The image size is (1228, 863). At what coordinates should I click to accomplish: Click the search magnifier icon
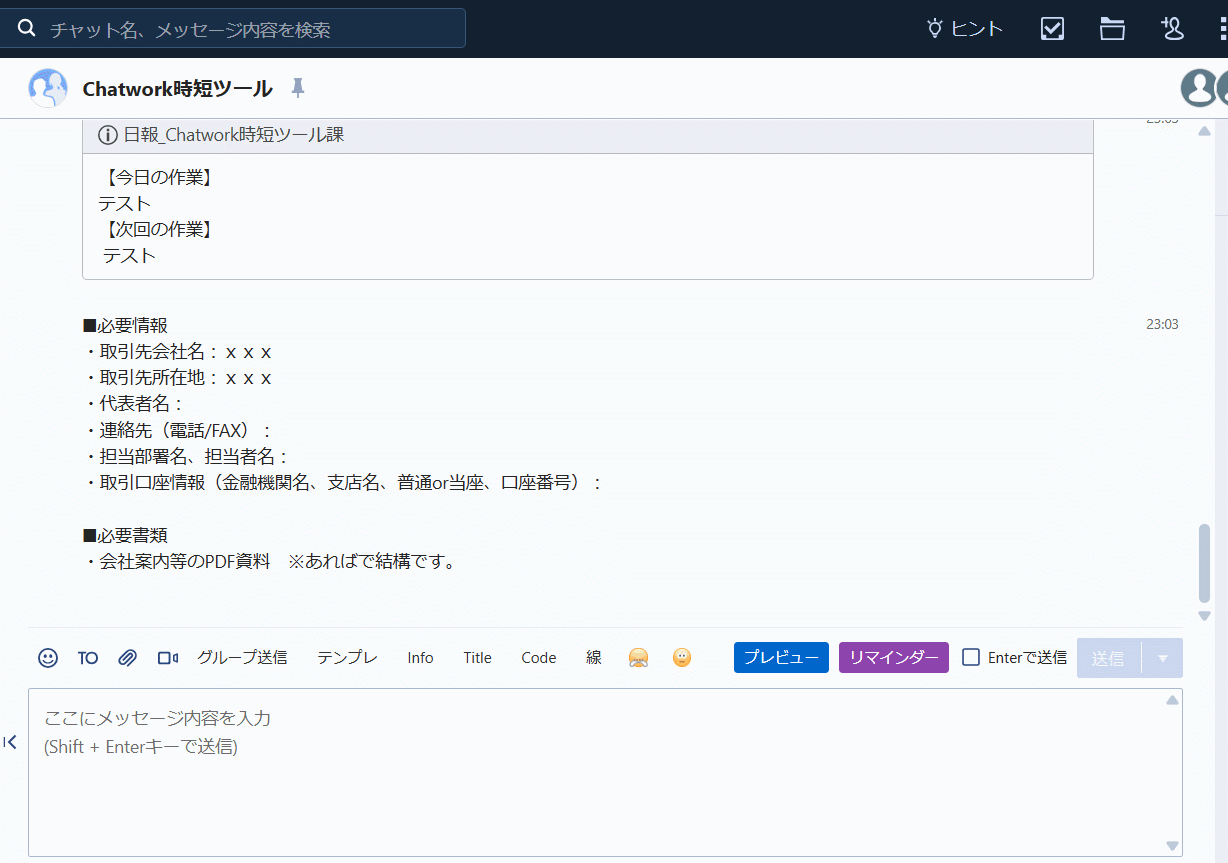[x=27, y=29]
